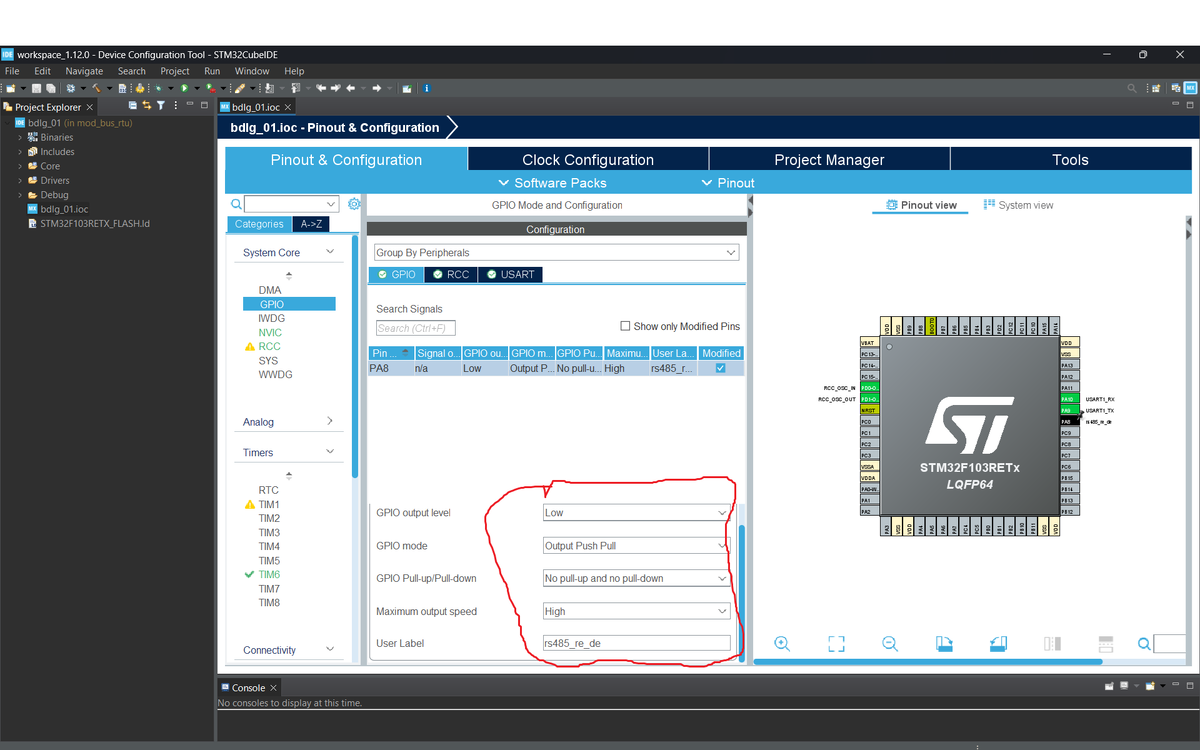Open the Project Manager tab
The width and height of the screenshot is (1200, 750).
pos(829,159)
